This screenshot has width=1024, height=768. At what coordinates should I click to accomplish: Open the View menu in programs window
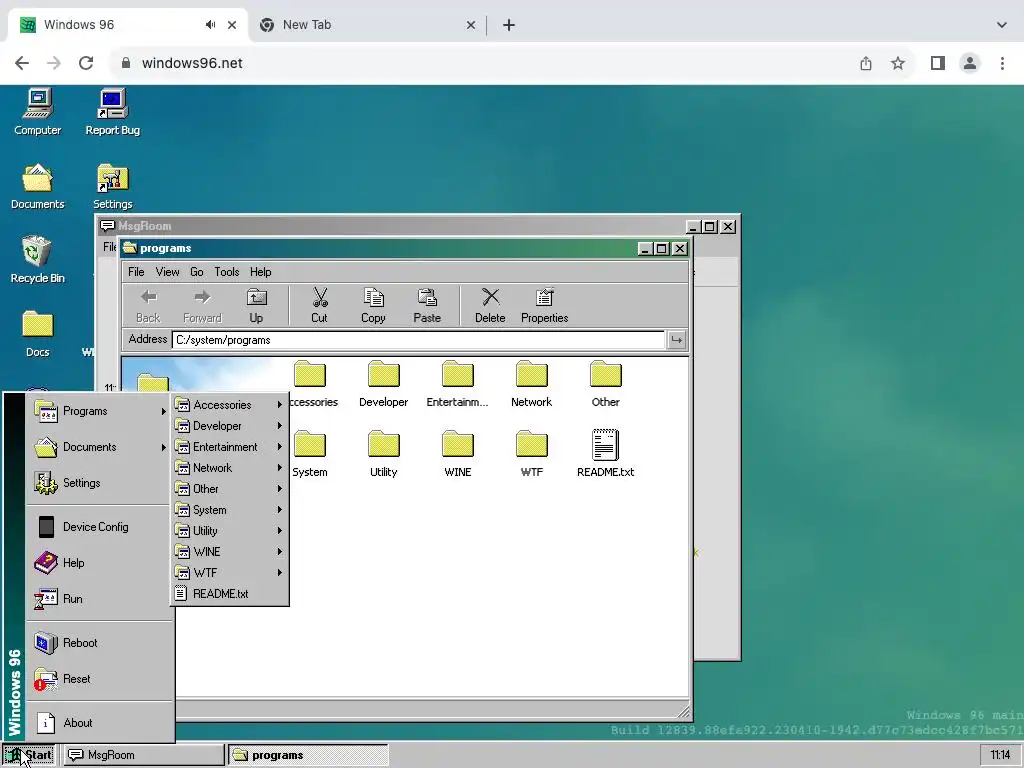167,272
